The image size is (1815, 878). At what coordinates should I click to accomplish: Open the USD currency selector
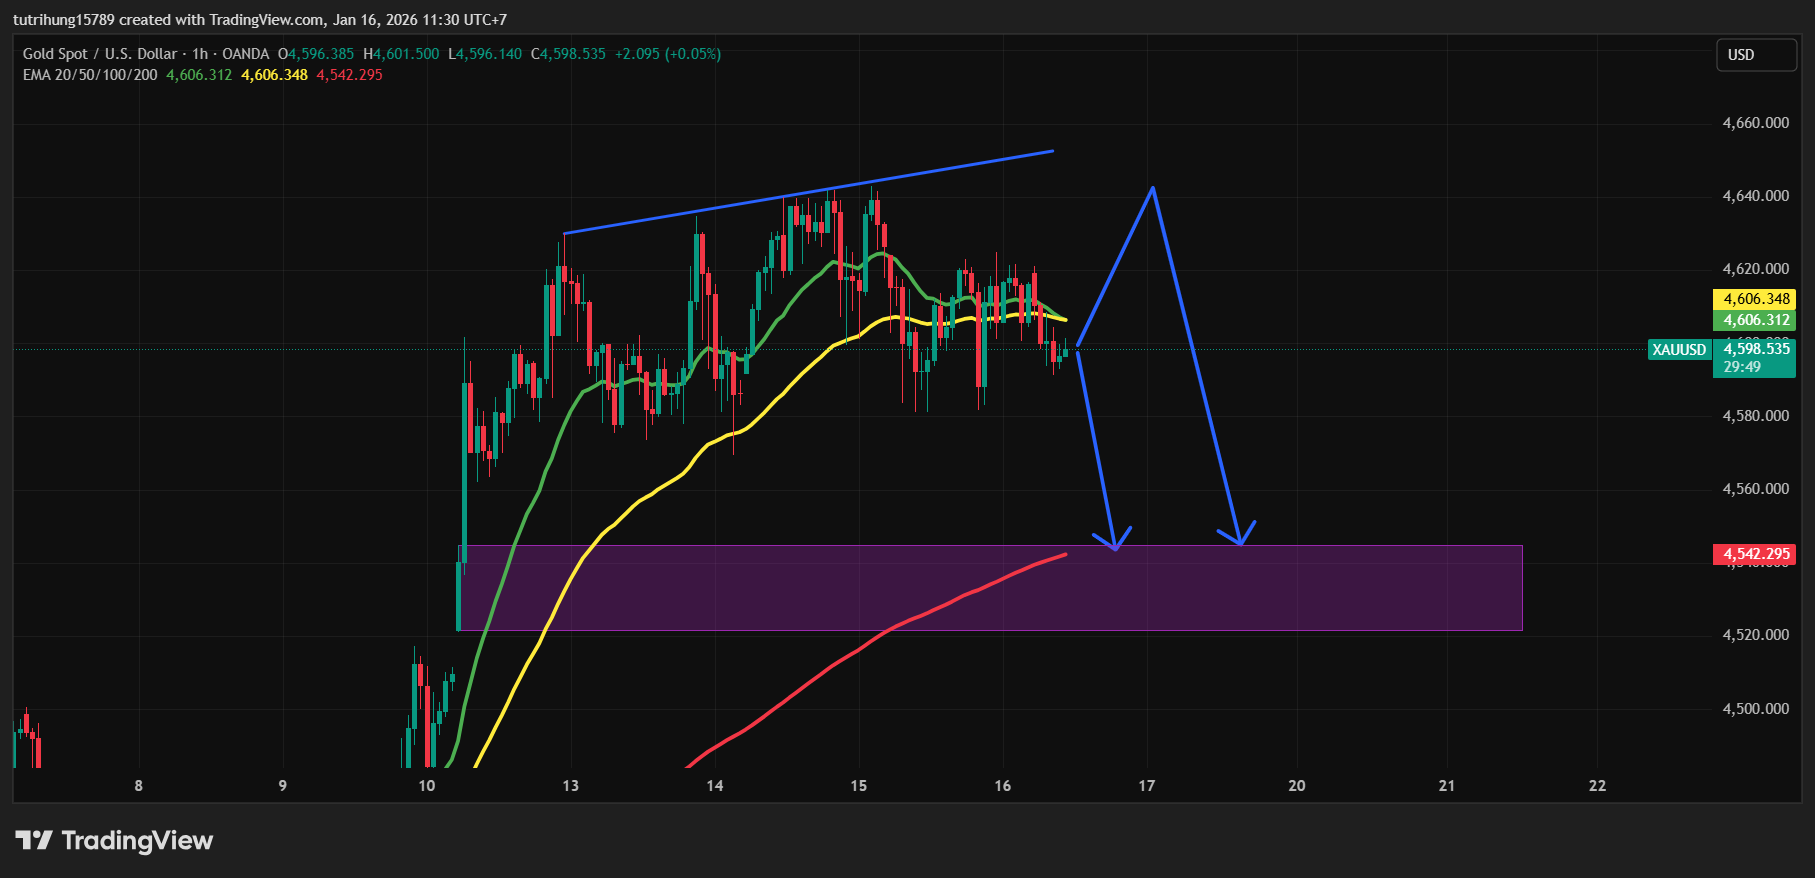point(1755,55)
